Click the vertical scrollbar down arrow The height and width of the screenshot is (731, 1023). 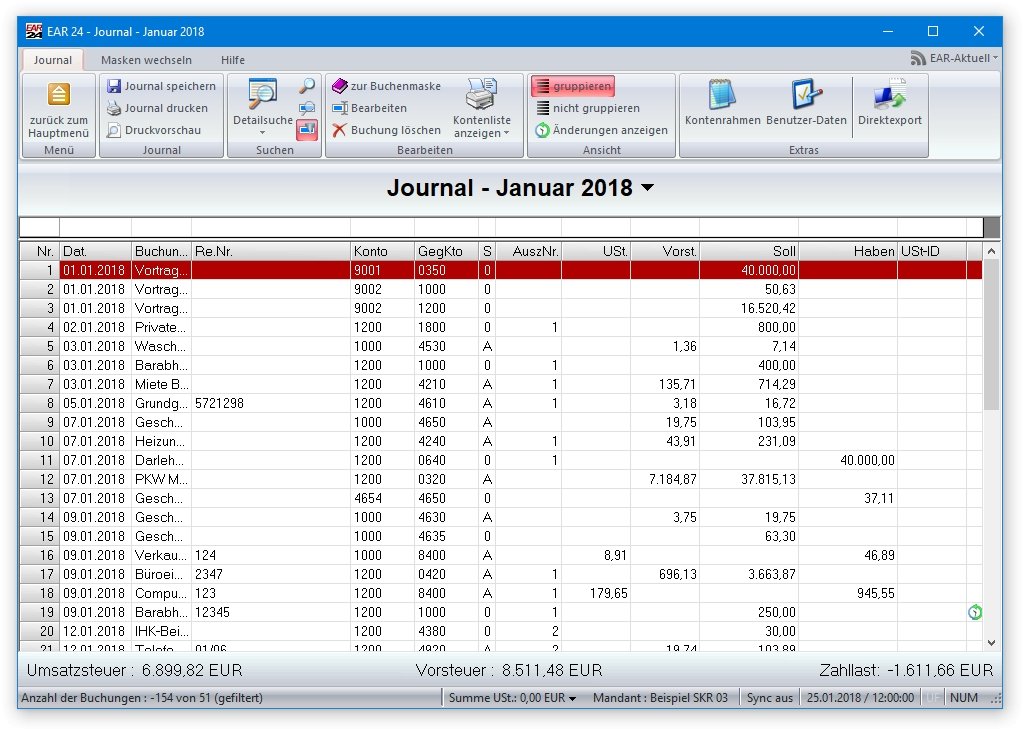click(x=991, y=643)
